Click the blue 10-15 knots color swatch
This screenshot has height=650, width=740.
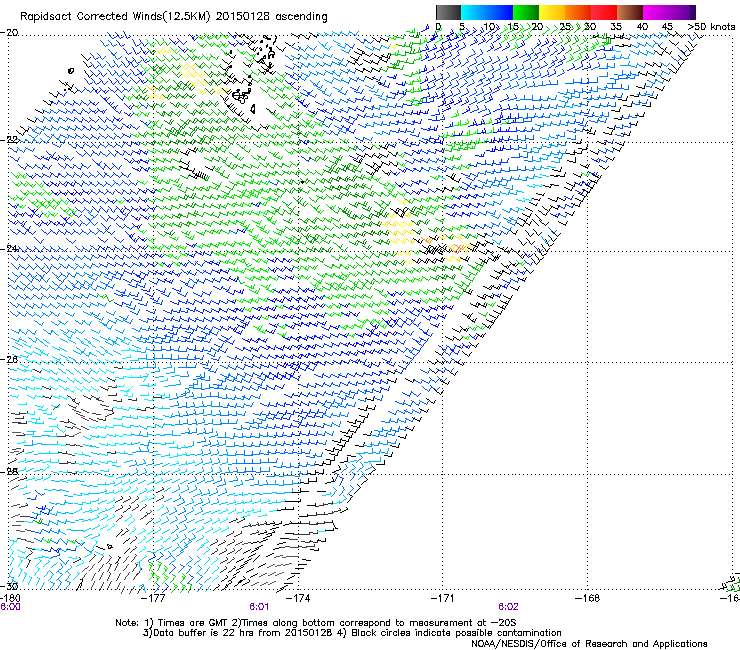[x=500, y=12]
